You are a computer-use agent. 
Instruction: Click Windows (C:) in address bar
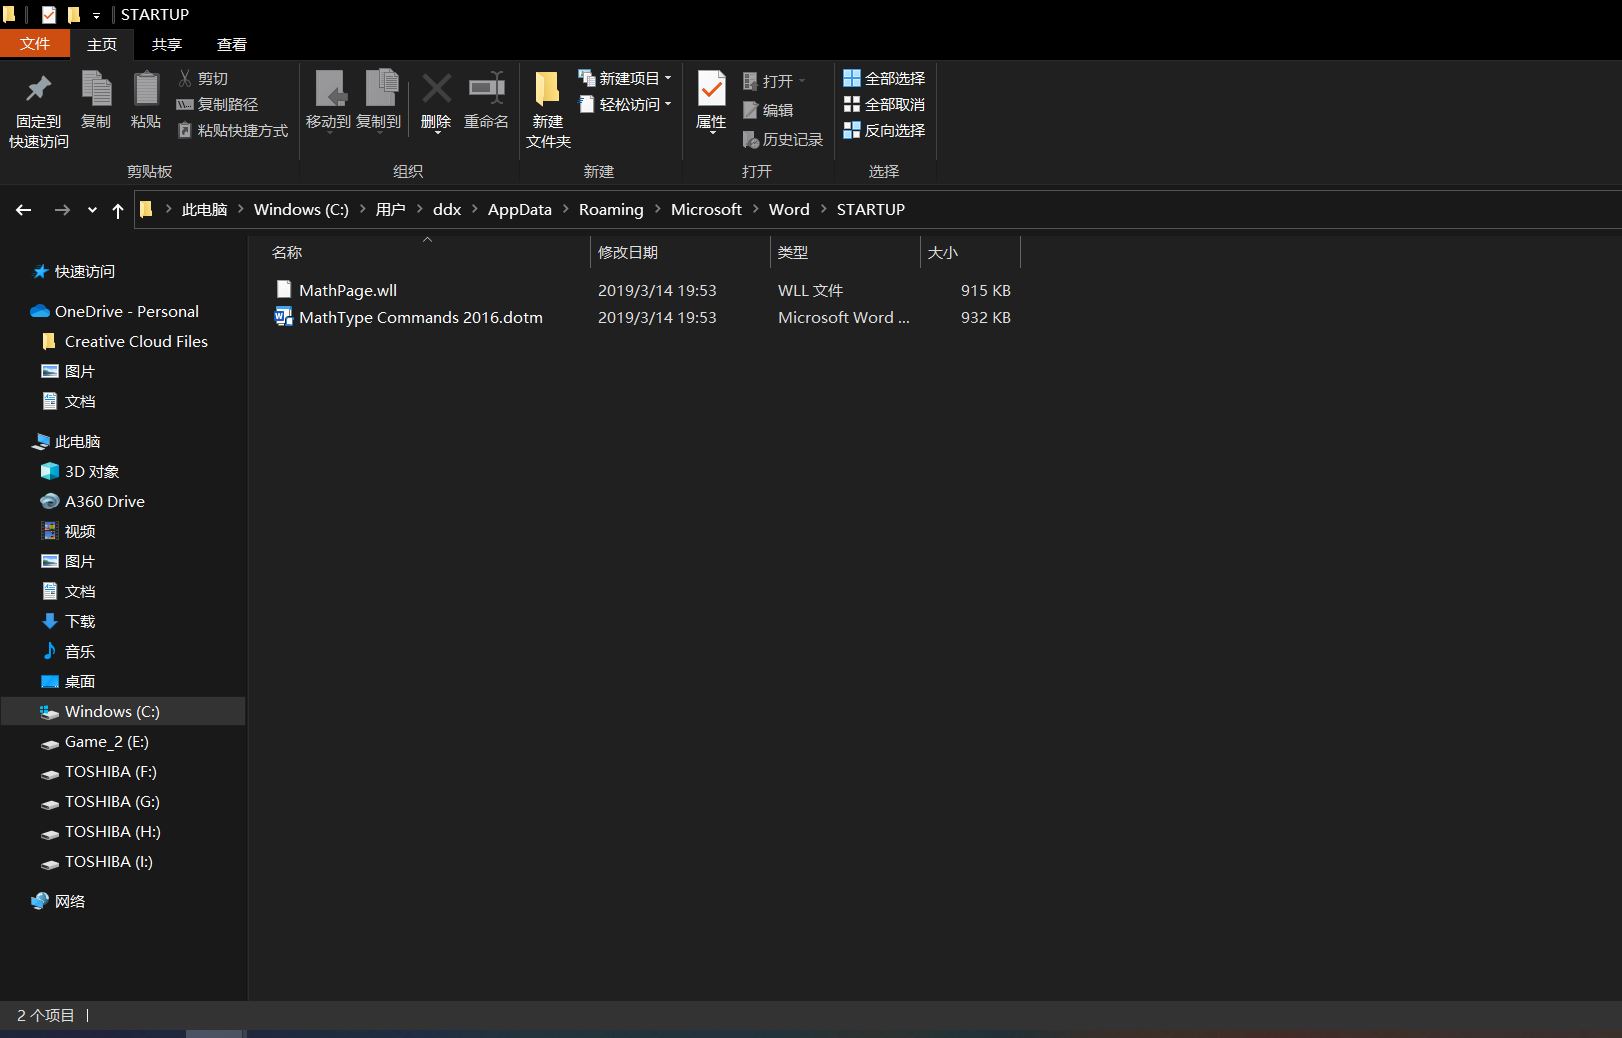301,209
